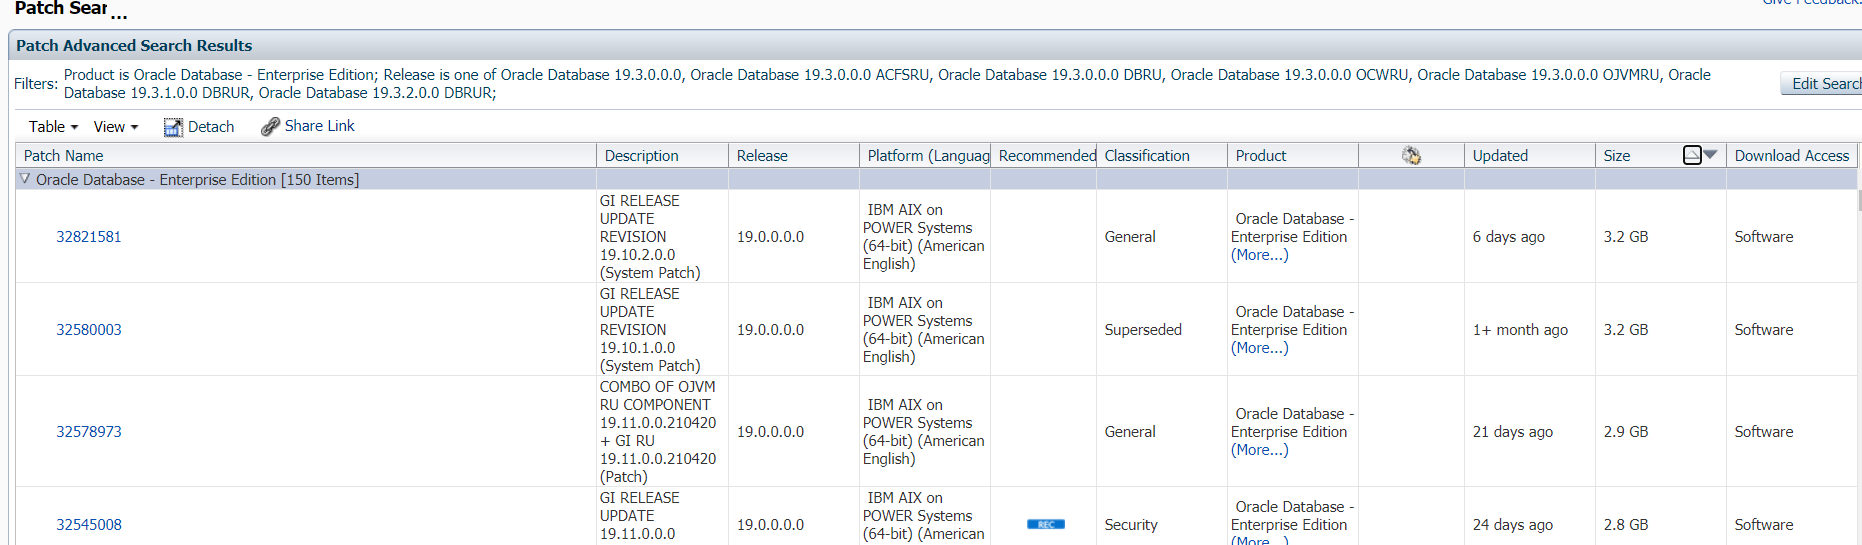
Task: Click the COMBO OF OJVM RU COMPONENT description
Action: 658,432
